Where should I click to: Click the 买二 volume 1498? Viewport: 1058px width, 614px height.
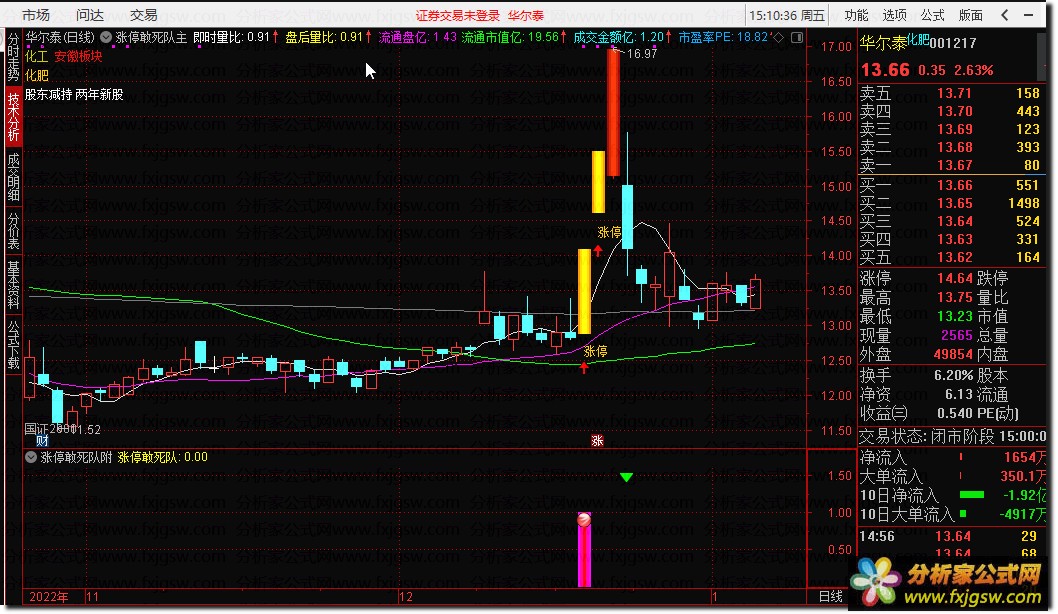1024,203
